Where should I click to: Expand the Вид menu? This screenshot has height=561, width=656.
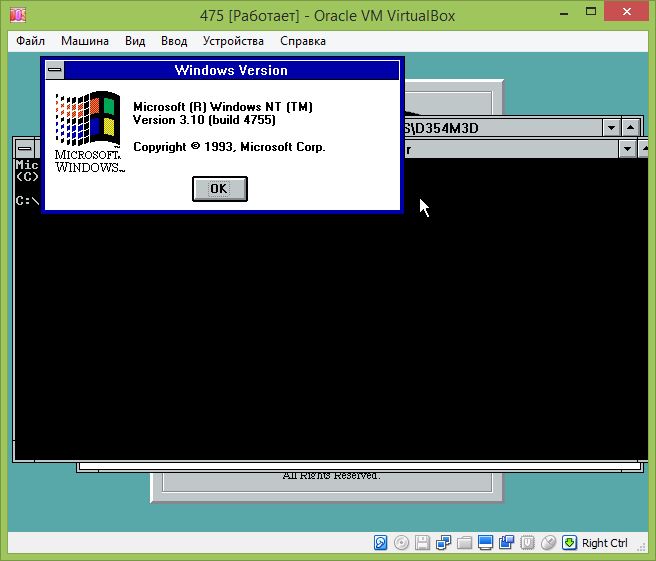135,41
